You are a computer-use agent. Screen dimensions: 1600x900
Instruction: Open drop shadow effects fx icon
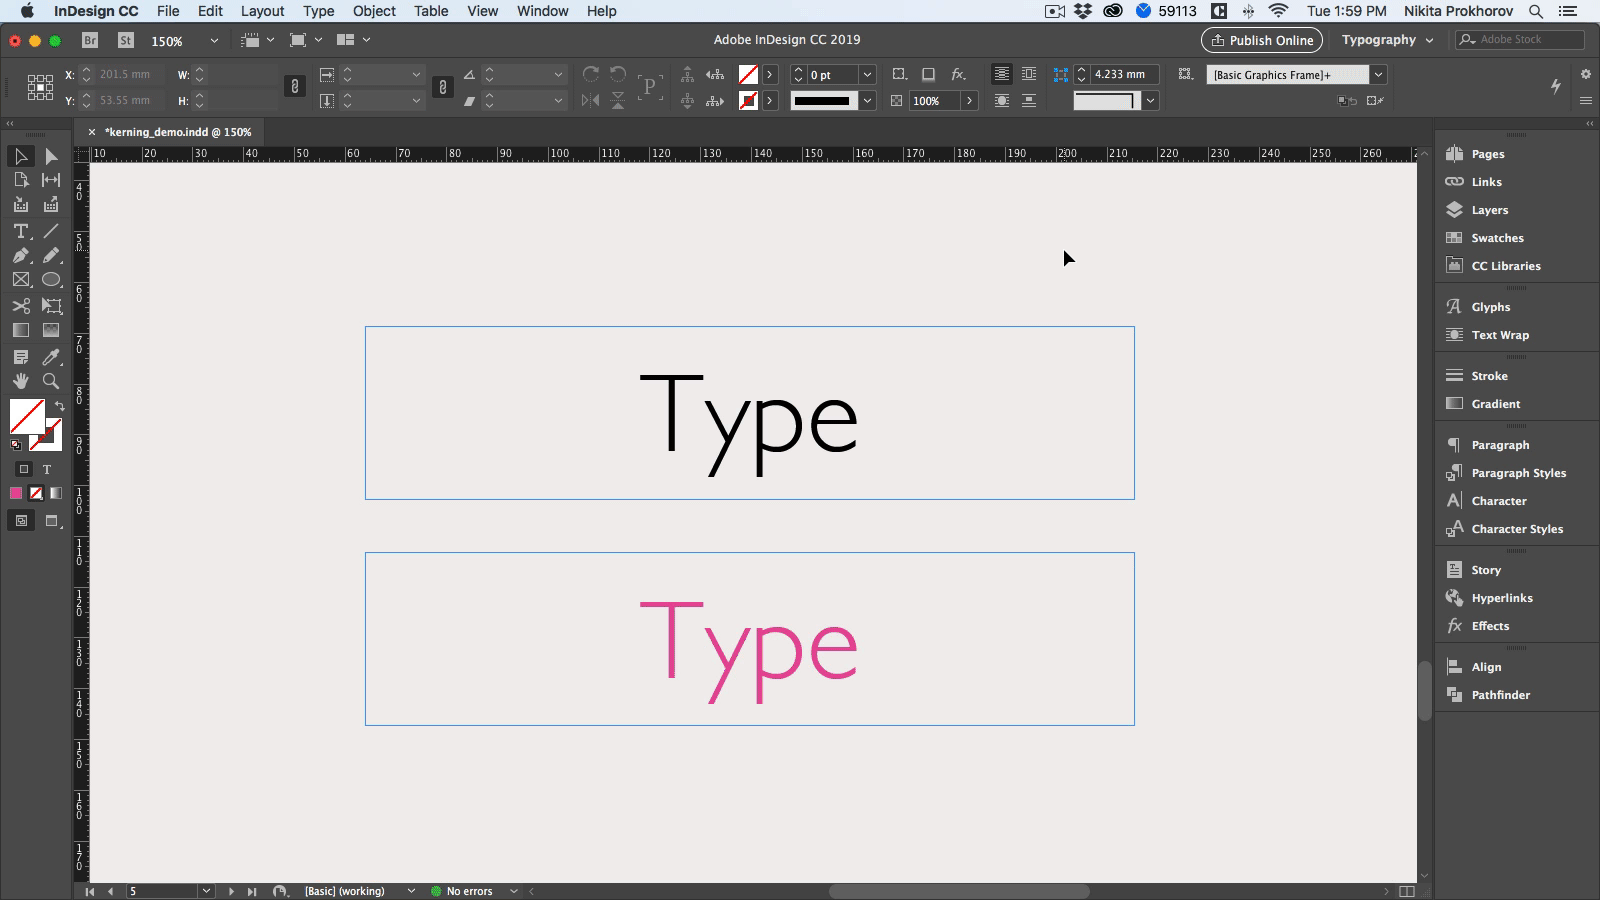(x=958, y=74)
